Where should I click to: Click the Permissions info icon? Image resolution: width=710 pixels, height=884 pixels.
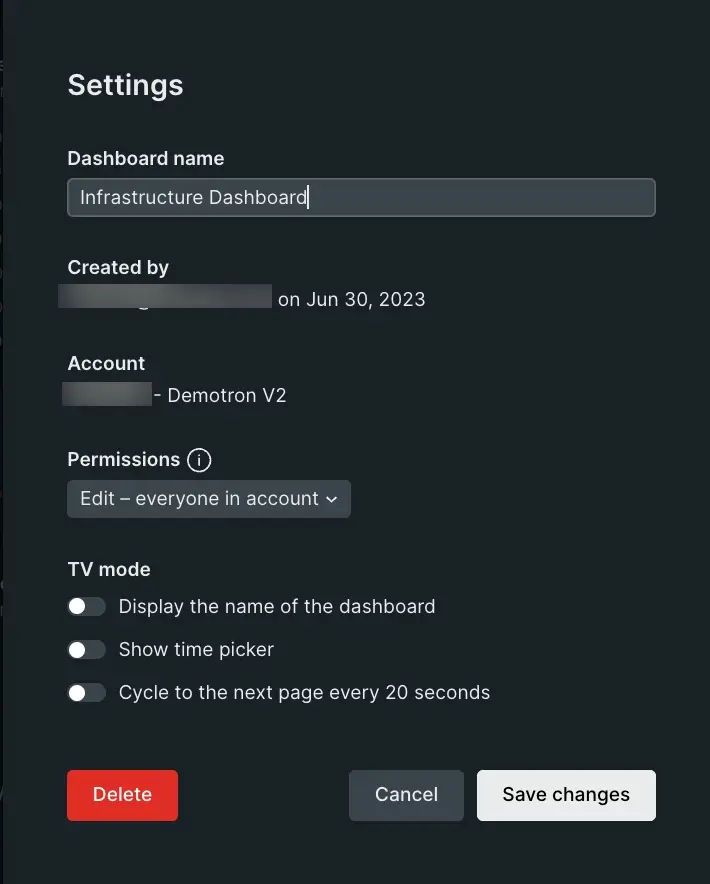coord(200,460)
